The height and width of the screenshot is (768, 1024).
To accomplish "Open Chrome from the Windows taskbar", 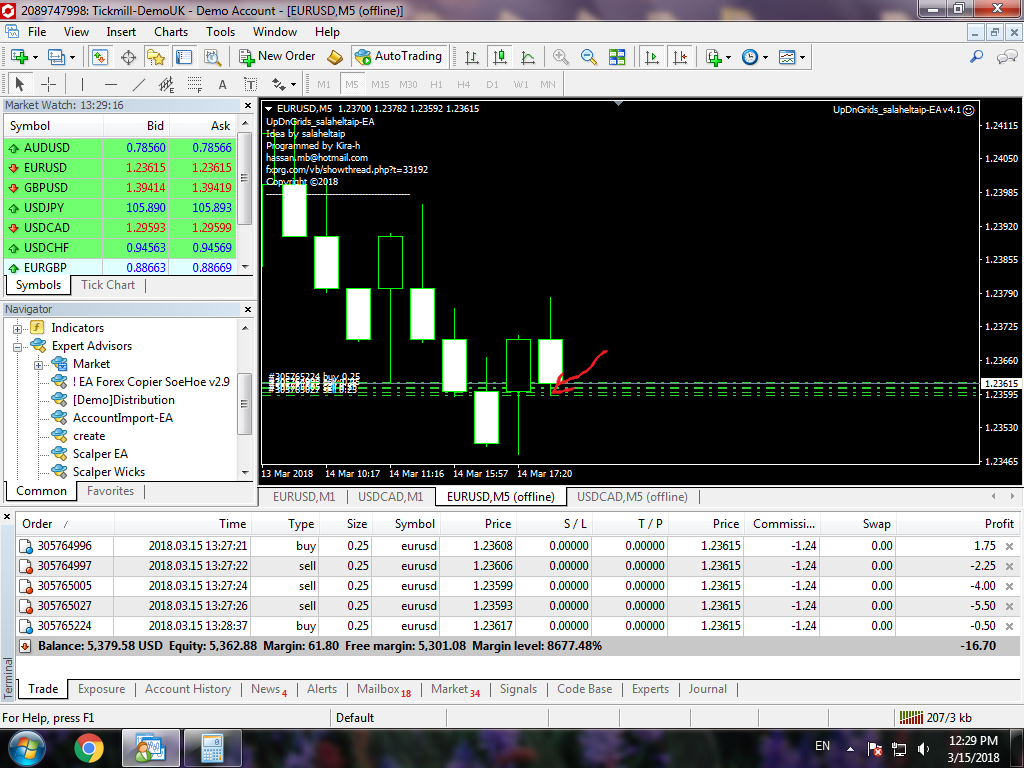I will click(88, 747).
